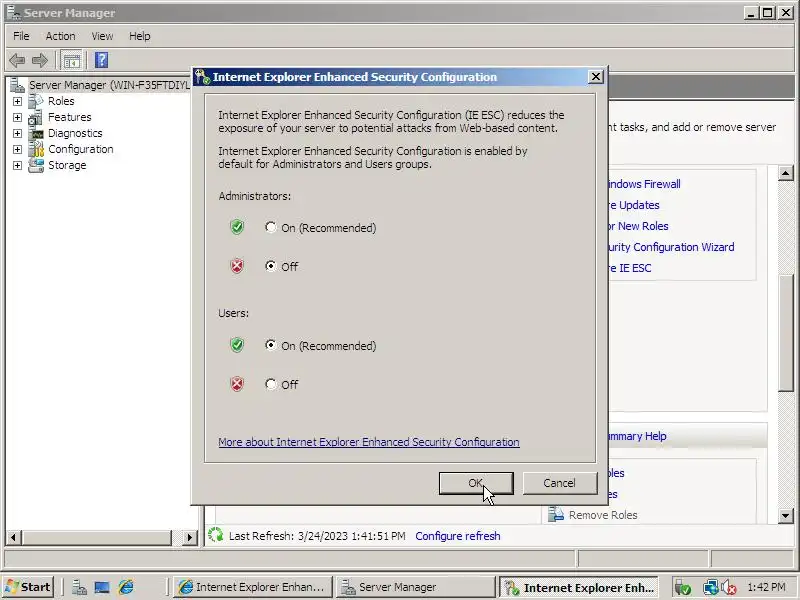
Task: Click the tree pane horizontal scrollbar right arrow
Action: pos(189,537)
